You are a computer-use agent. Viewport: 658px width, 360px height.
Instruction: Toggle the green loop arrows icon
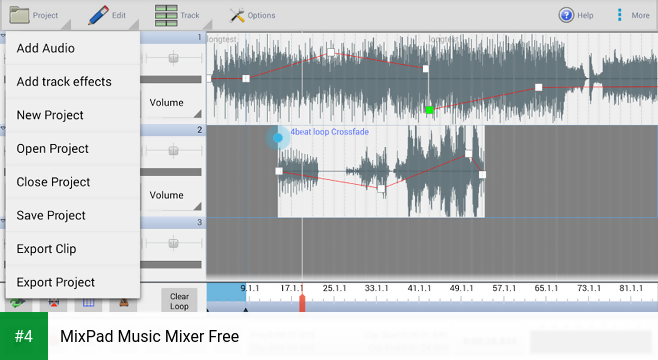click(x=18, y=303)
